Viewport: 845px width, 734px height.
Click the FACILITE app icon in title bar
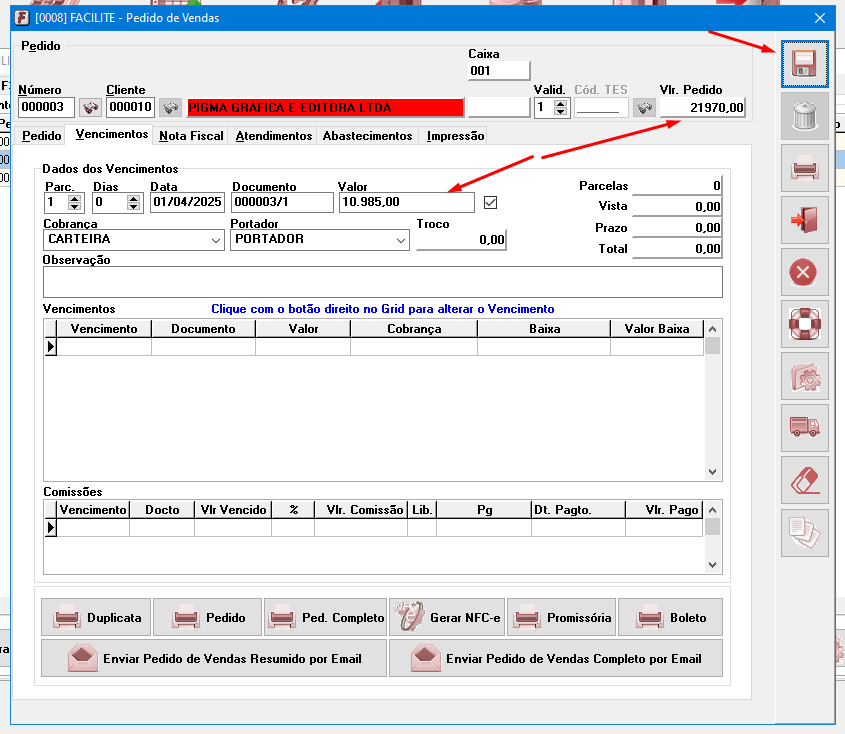click(x=22, y=18)
